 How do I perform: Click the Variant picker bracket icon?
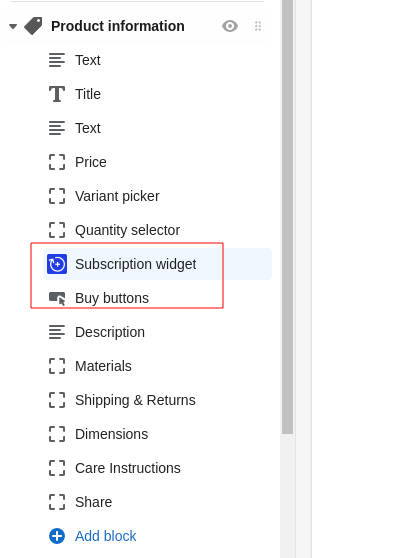point(57,196)
